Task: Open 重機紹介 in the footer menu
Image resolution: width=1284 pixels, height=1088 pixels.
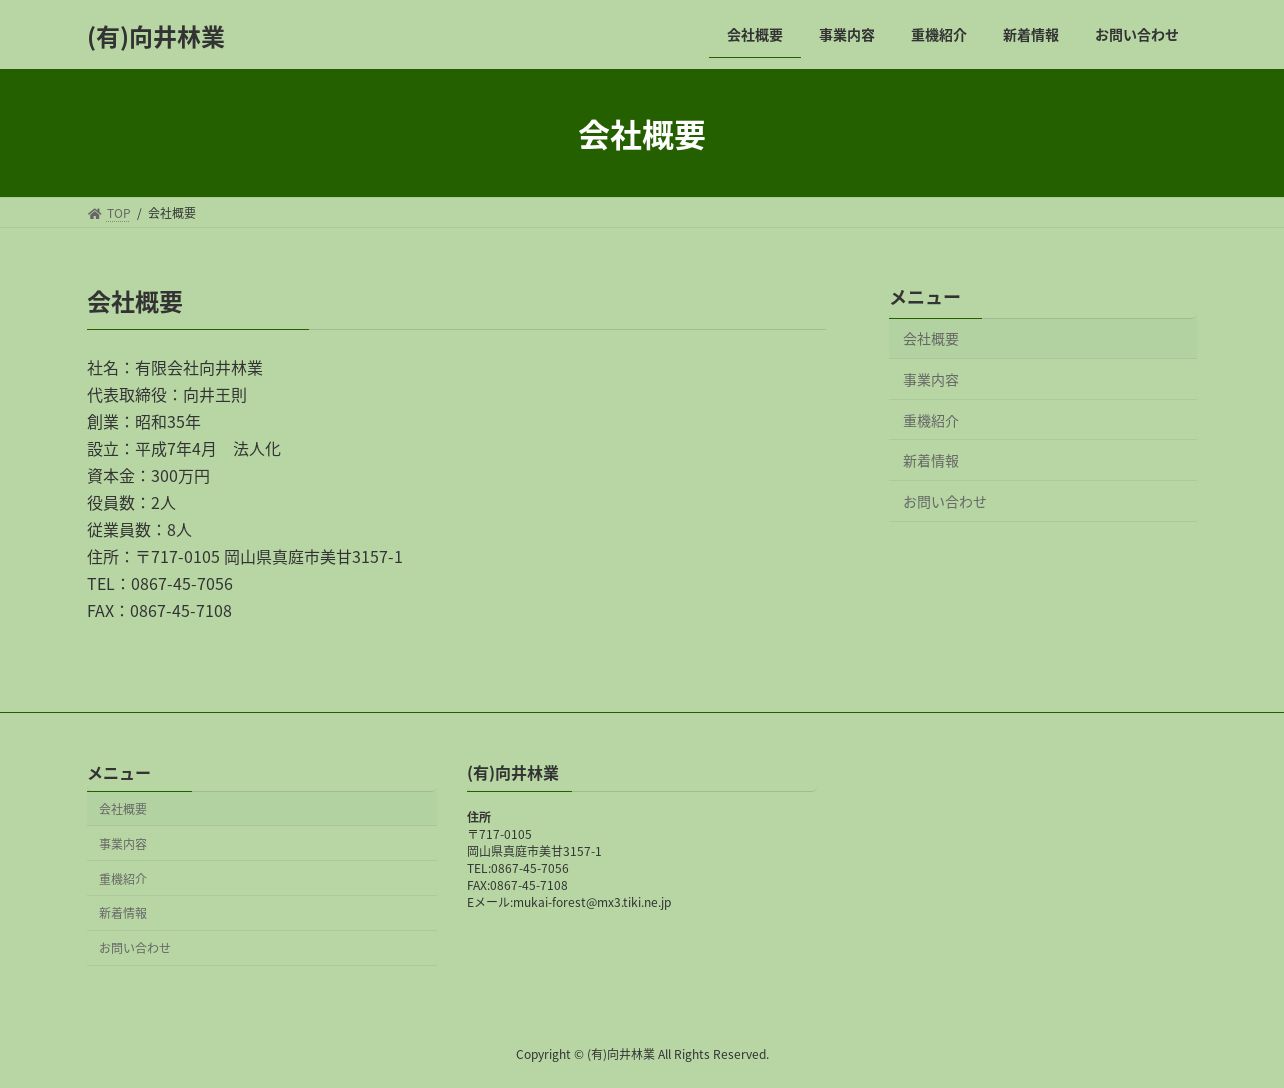Action: click(262, 879)
